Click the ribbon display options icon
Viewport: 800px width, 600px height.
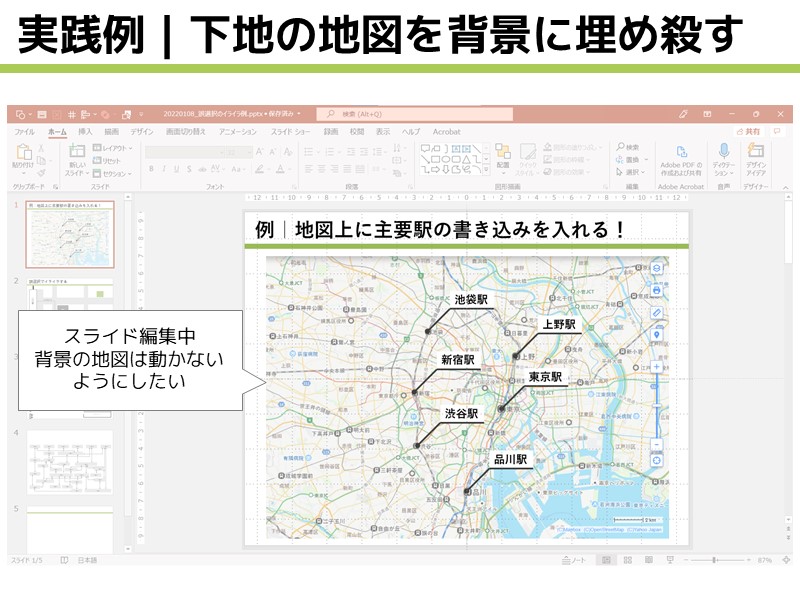(707, 114)
